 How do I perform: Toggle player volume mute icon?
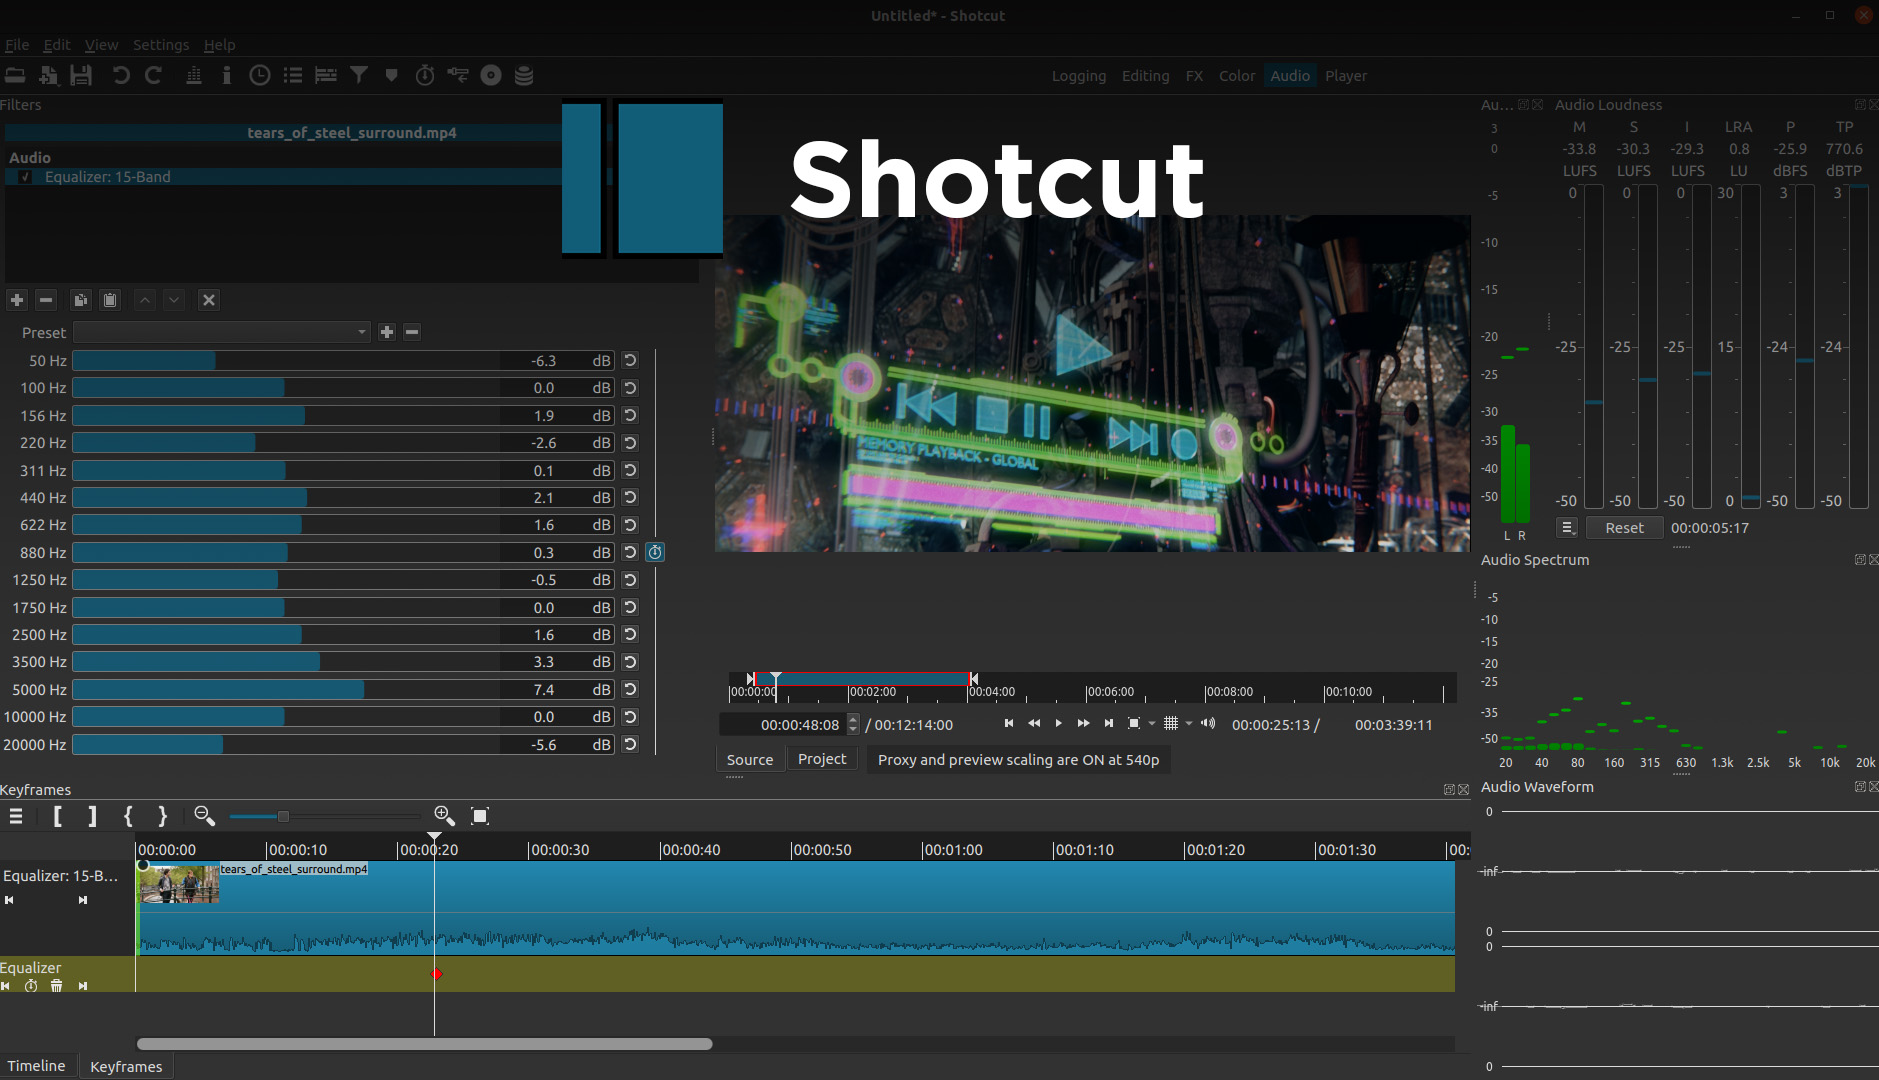pos(1208,723)
